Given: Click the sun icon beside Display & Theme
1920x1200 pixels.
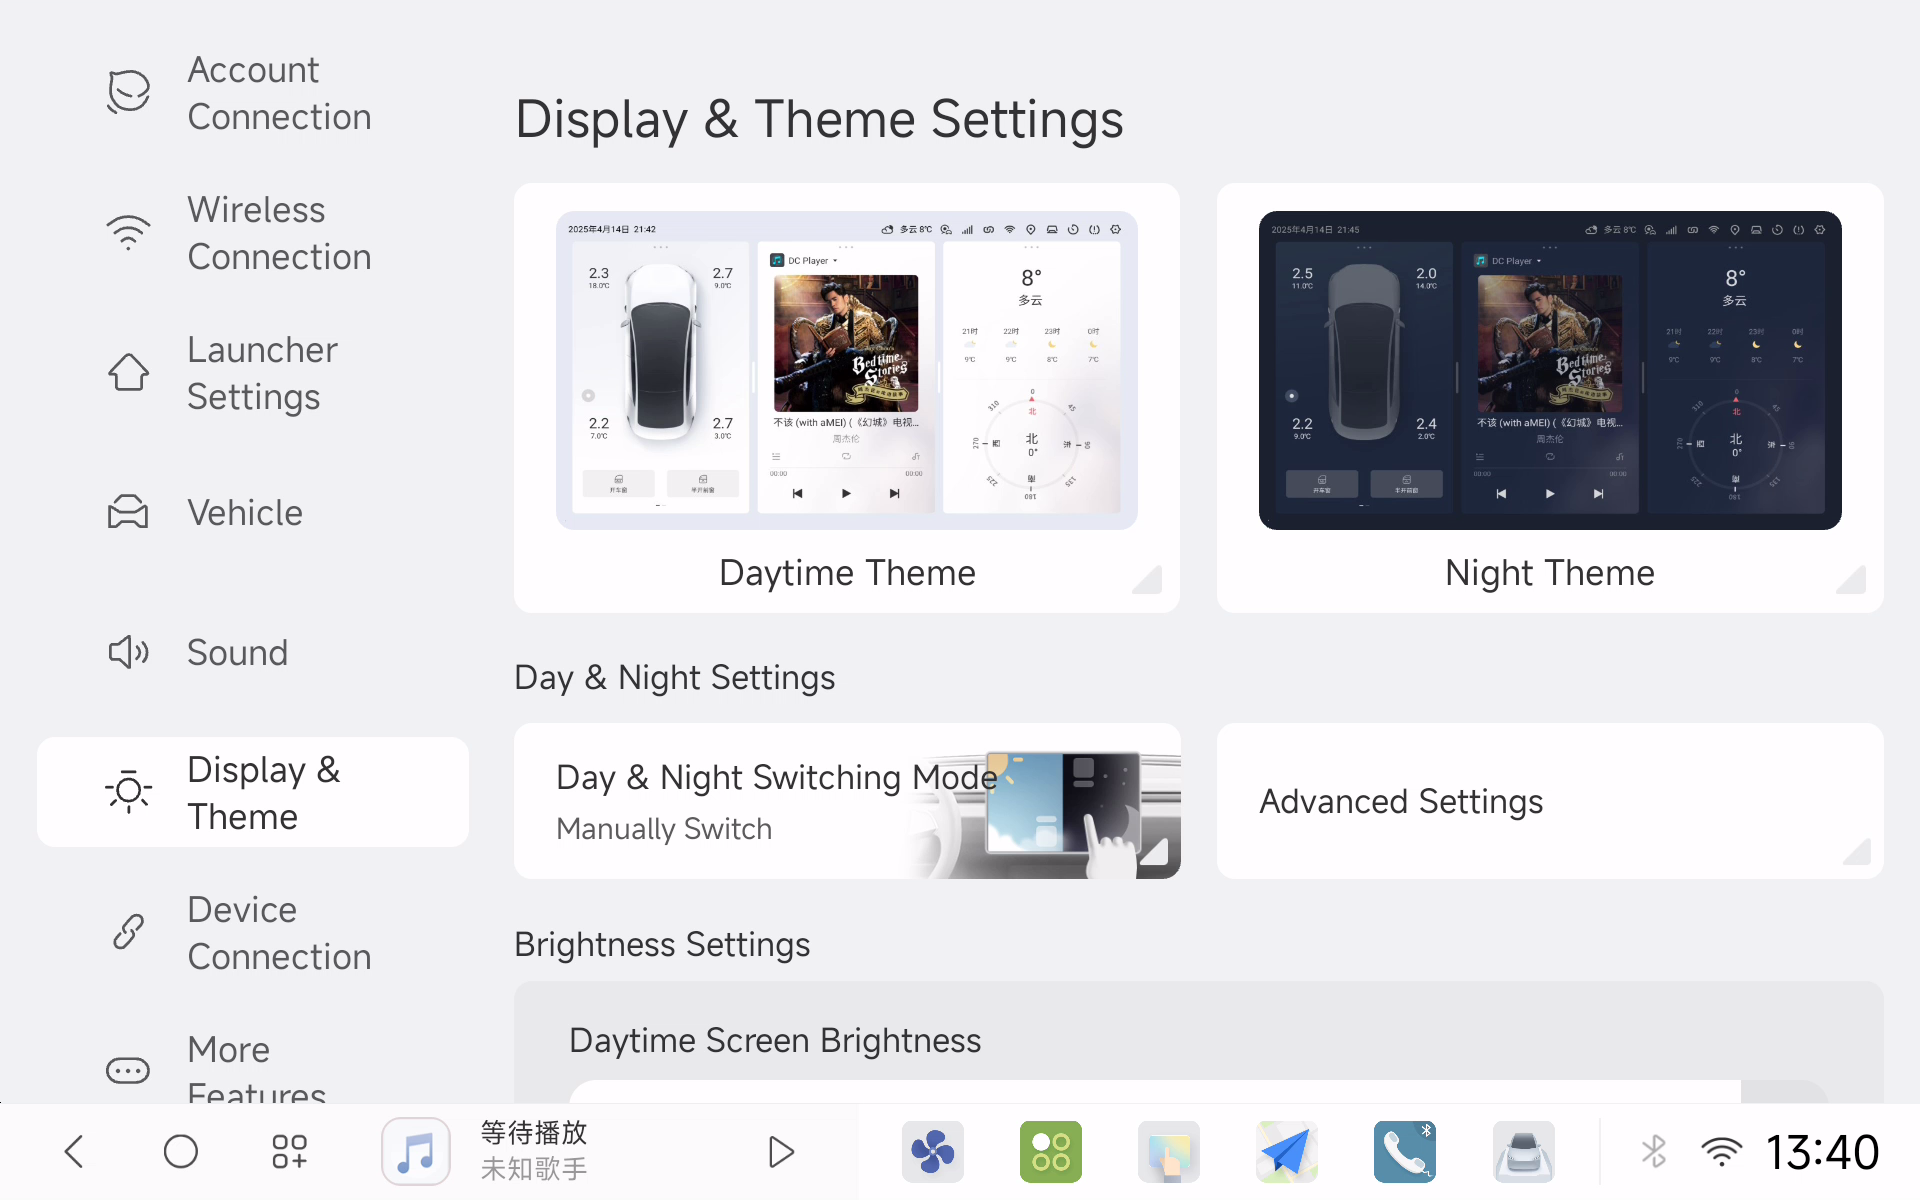Looking at the screenshot, I should click(x=129, y=792).
